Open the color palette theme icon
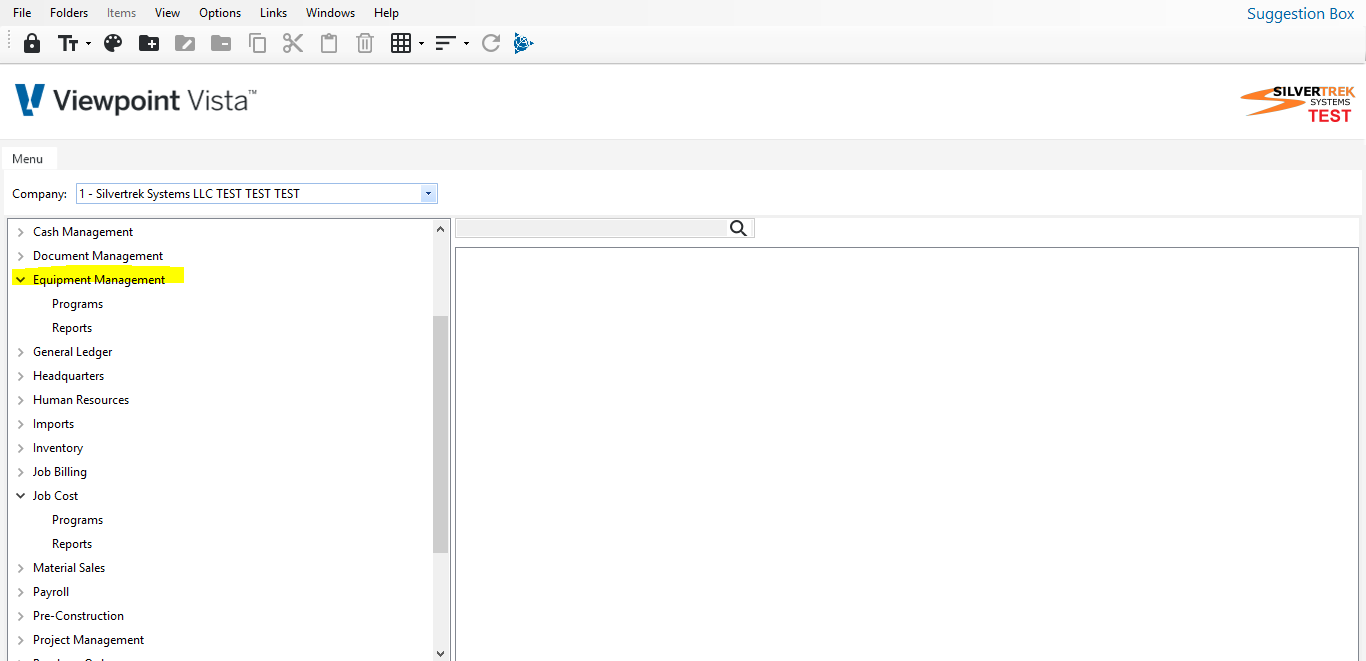The width and height of the screenshot is (1366, 661). coord(113,43)
